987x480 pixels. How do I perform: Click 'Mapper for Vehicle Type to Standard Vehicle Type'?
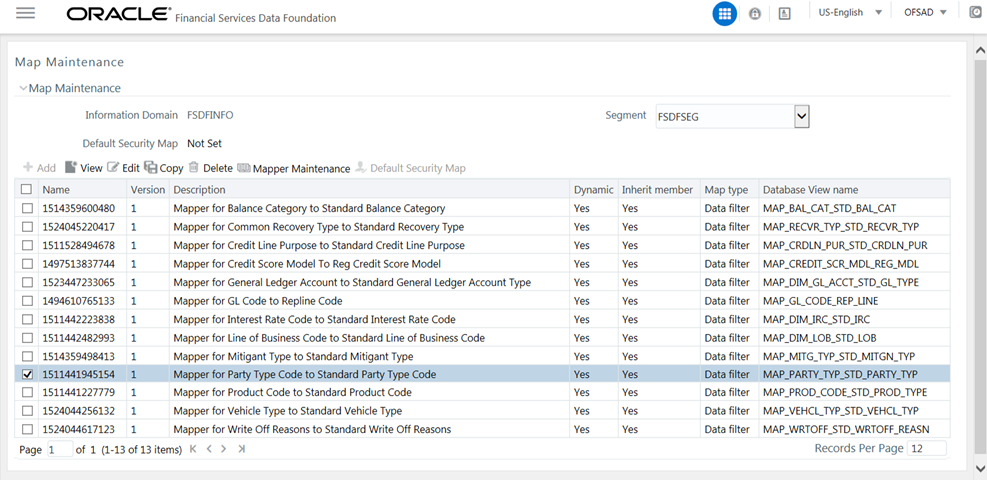click(288, 411)
